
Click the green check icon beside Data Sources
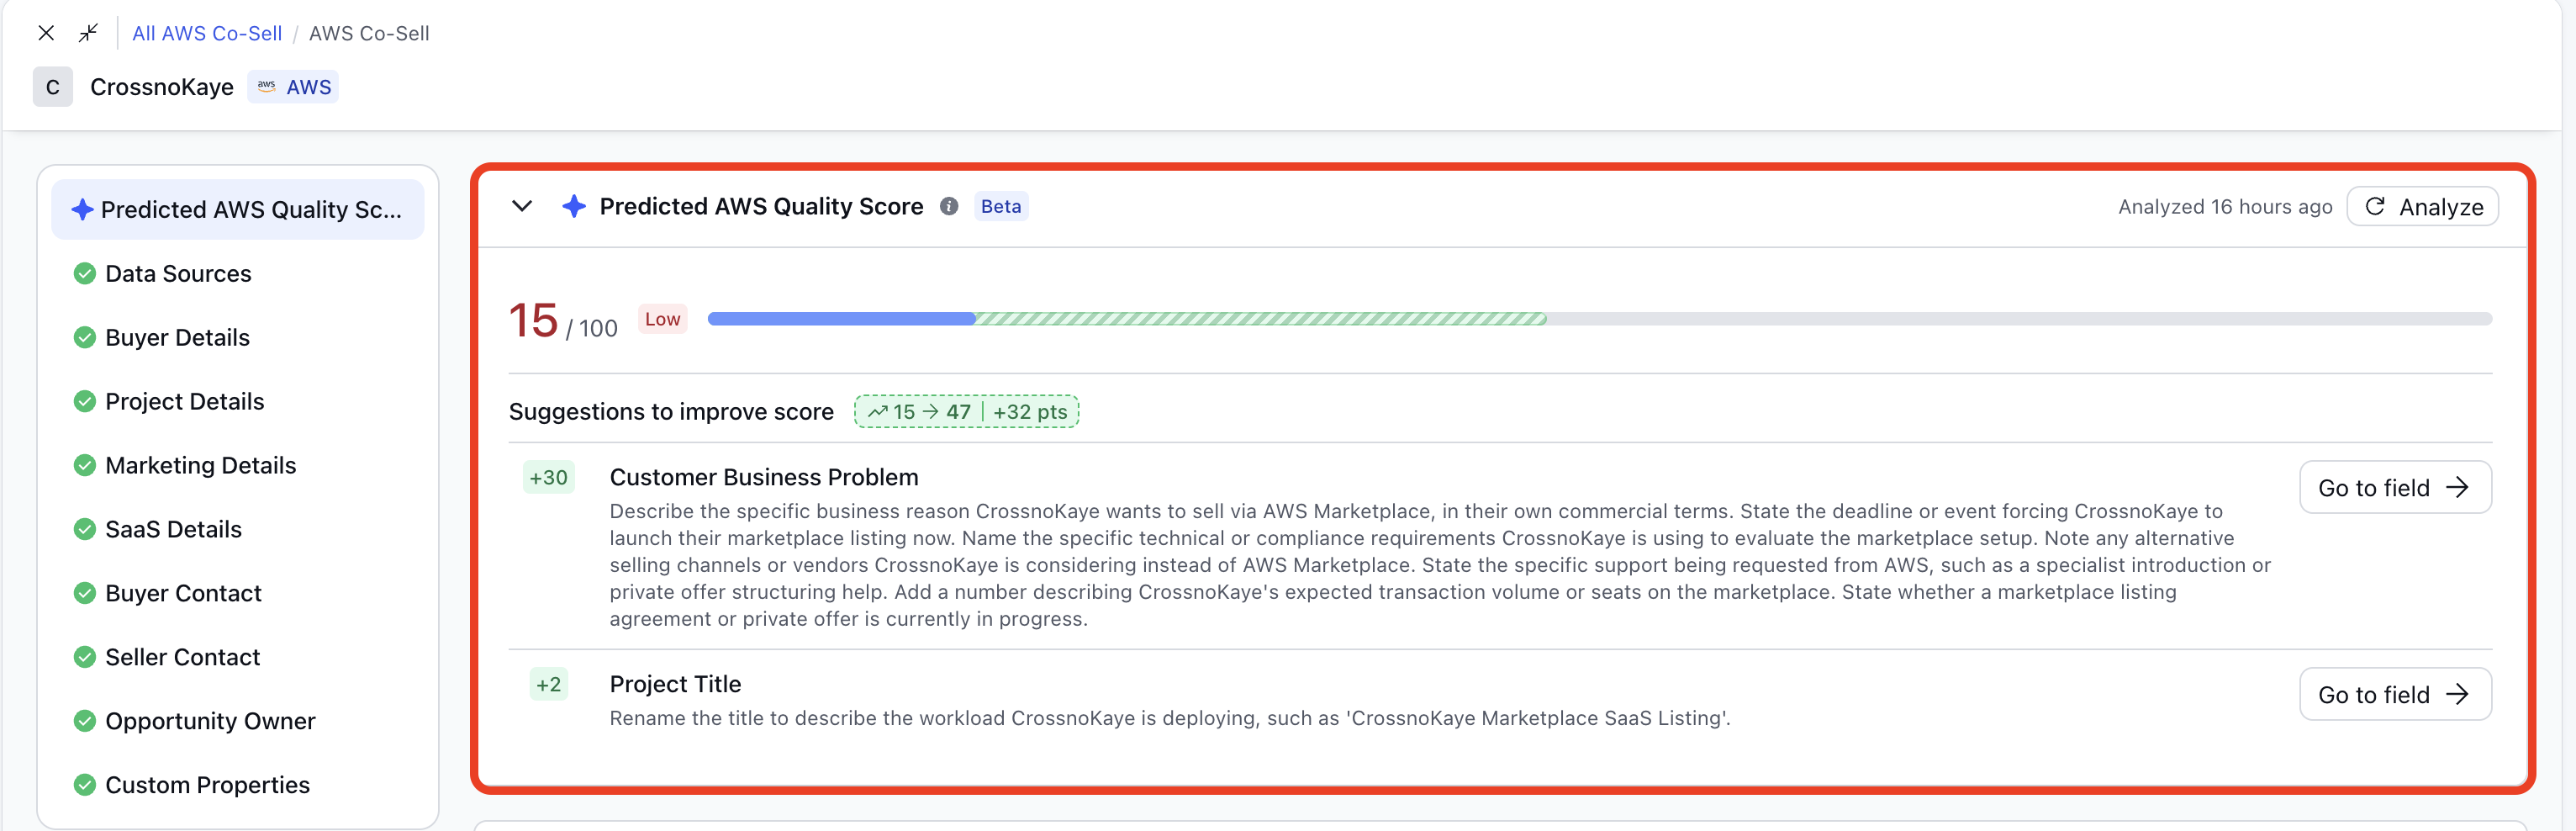pos(85,273)
